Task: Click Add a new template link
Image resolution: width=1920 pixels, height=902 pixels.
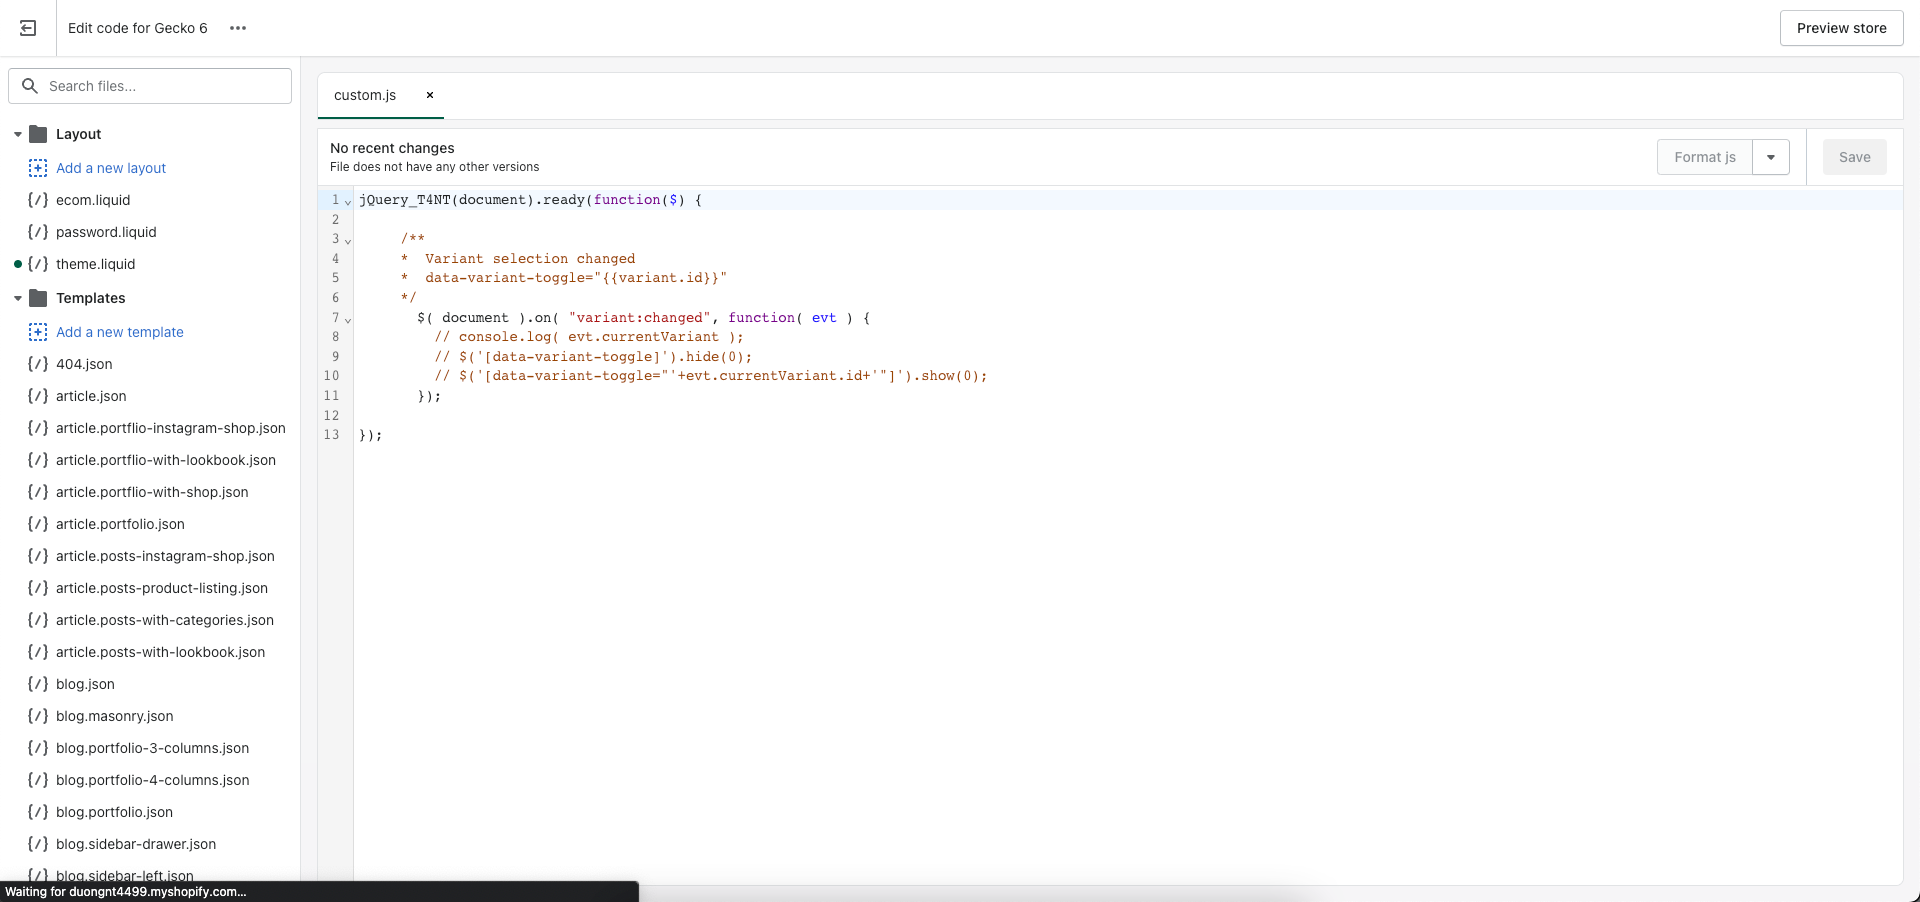Action: (x=120, y=332)
